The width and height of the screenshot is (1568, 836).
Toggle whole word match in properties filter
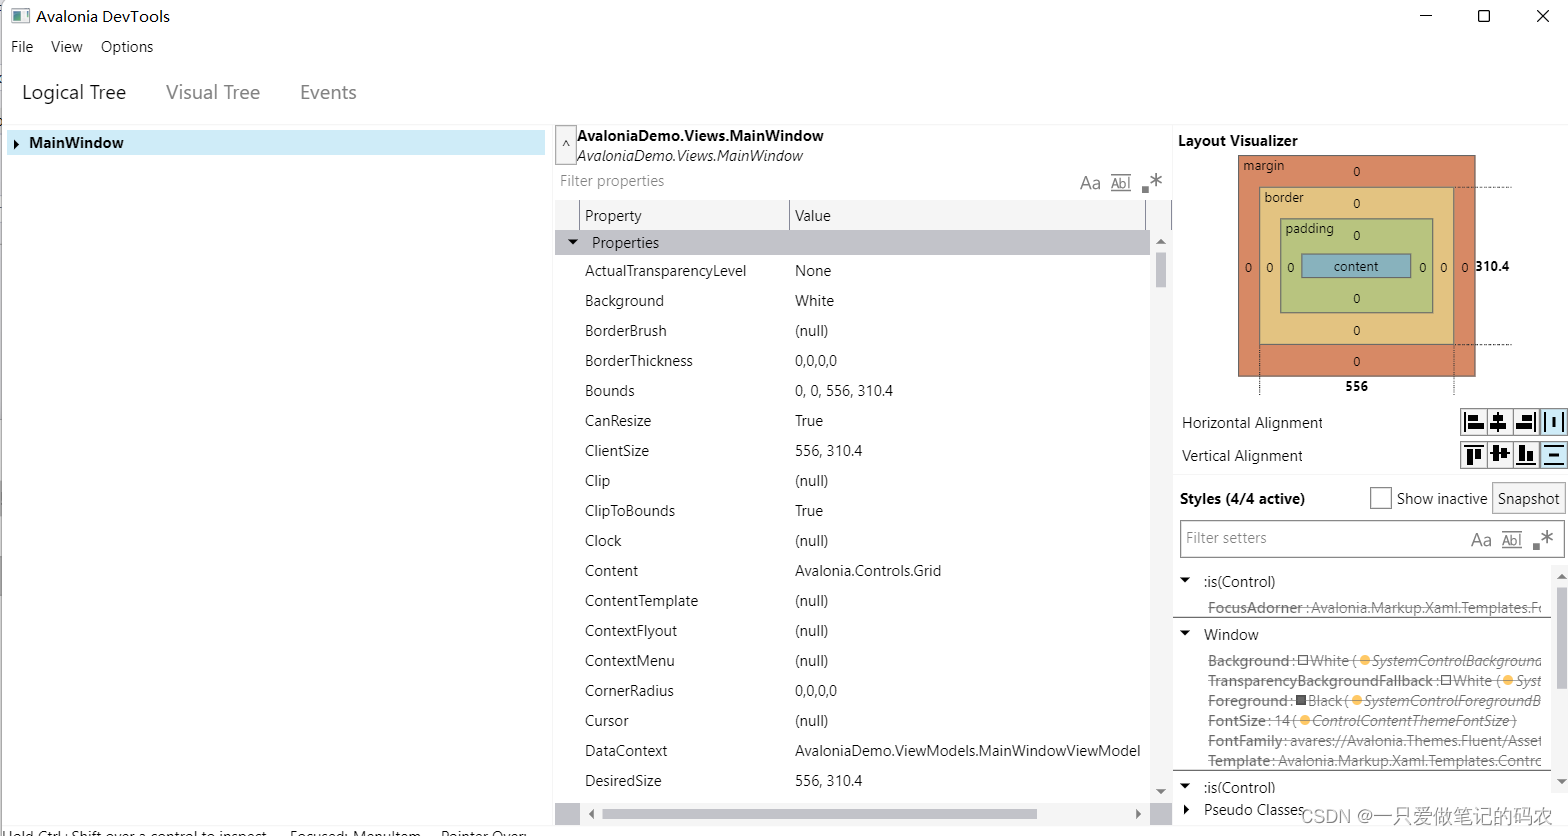coord(1121,183)
